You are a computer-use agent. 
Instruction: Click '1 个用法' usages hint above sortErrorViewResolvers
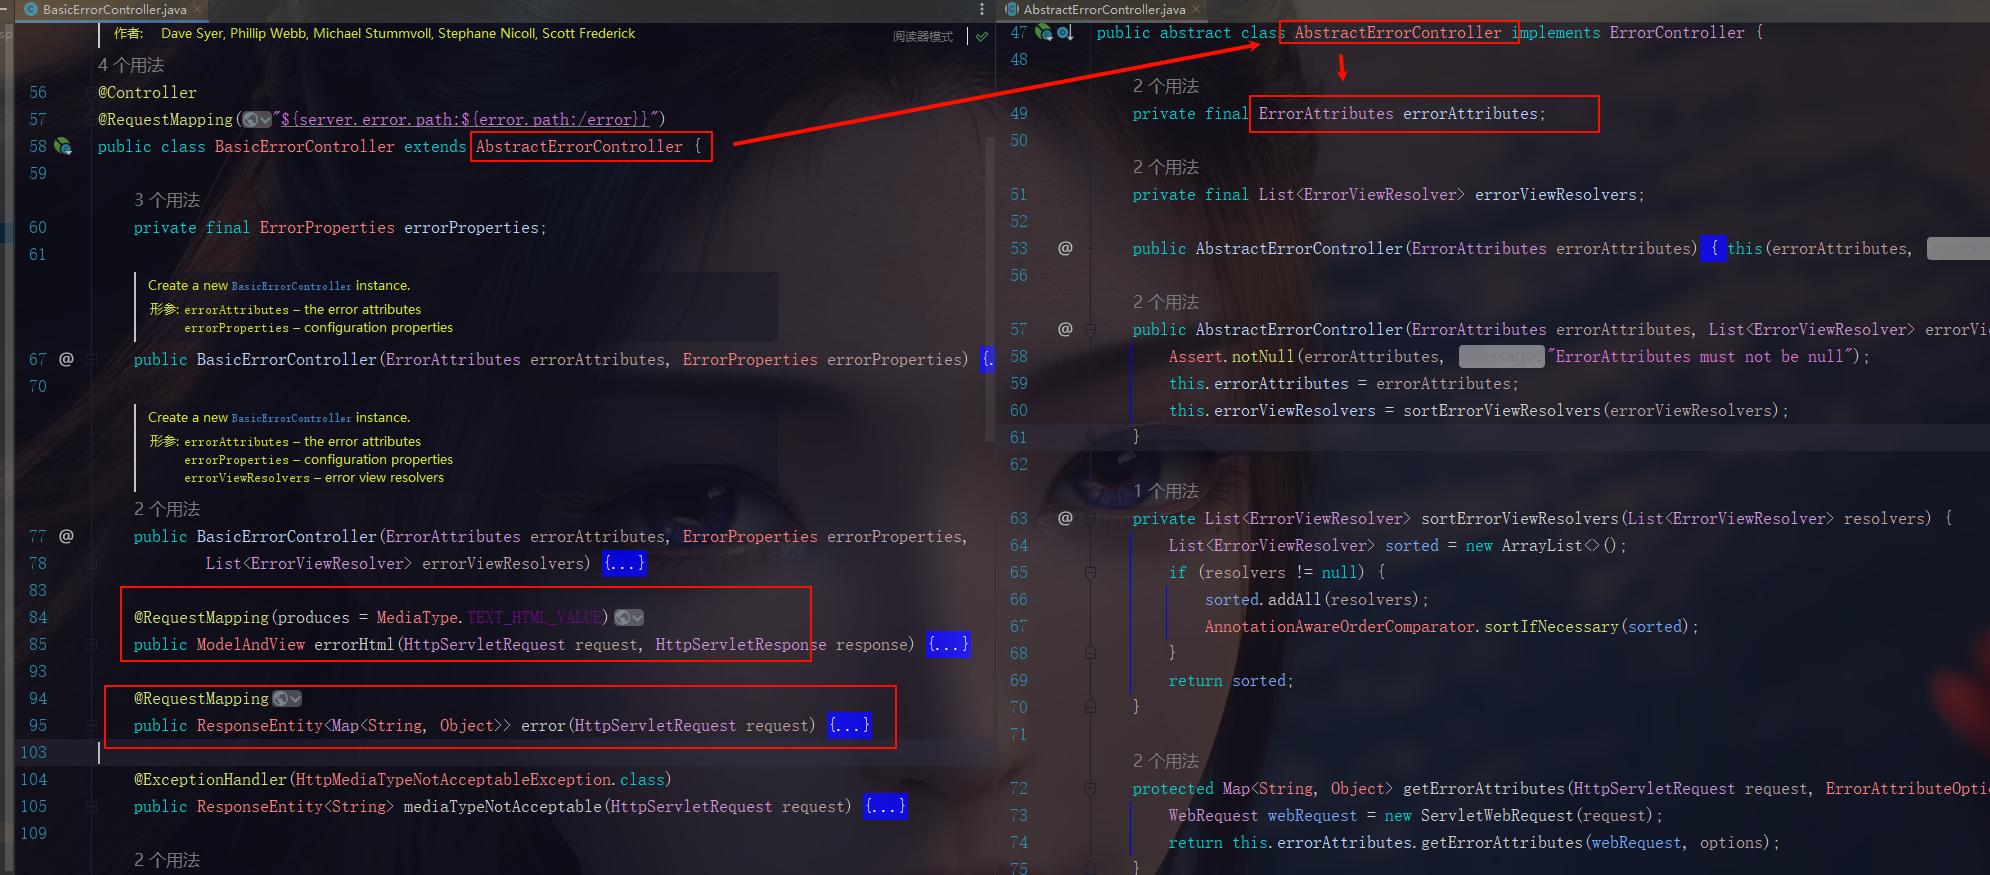click(x=1165, y=491)
